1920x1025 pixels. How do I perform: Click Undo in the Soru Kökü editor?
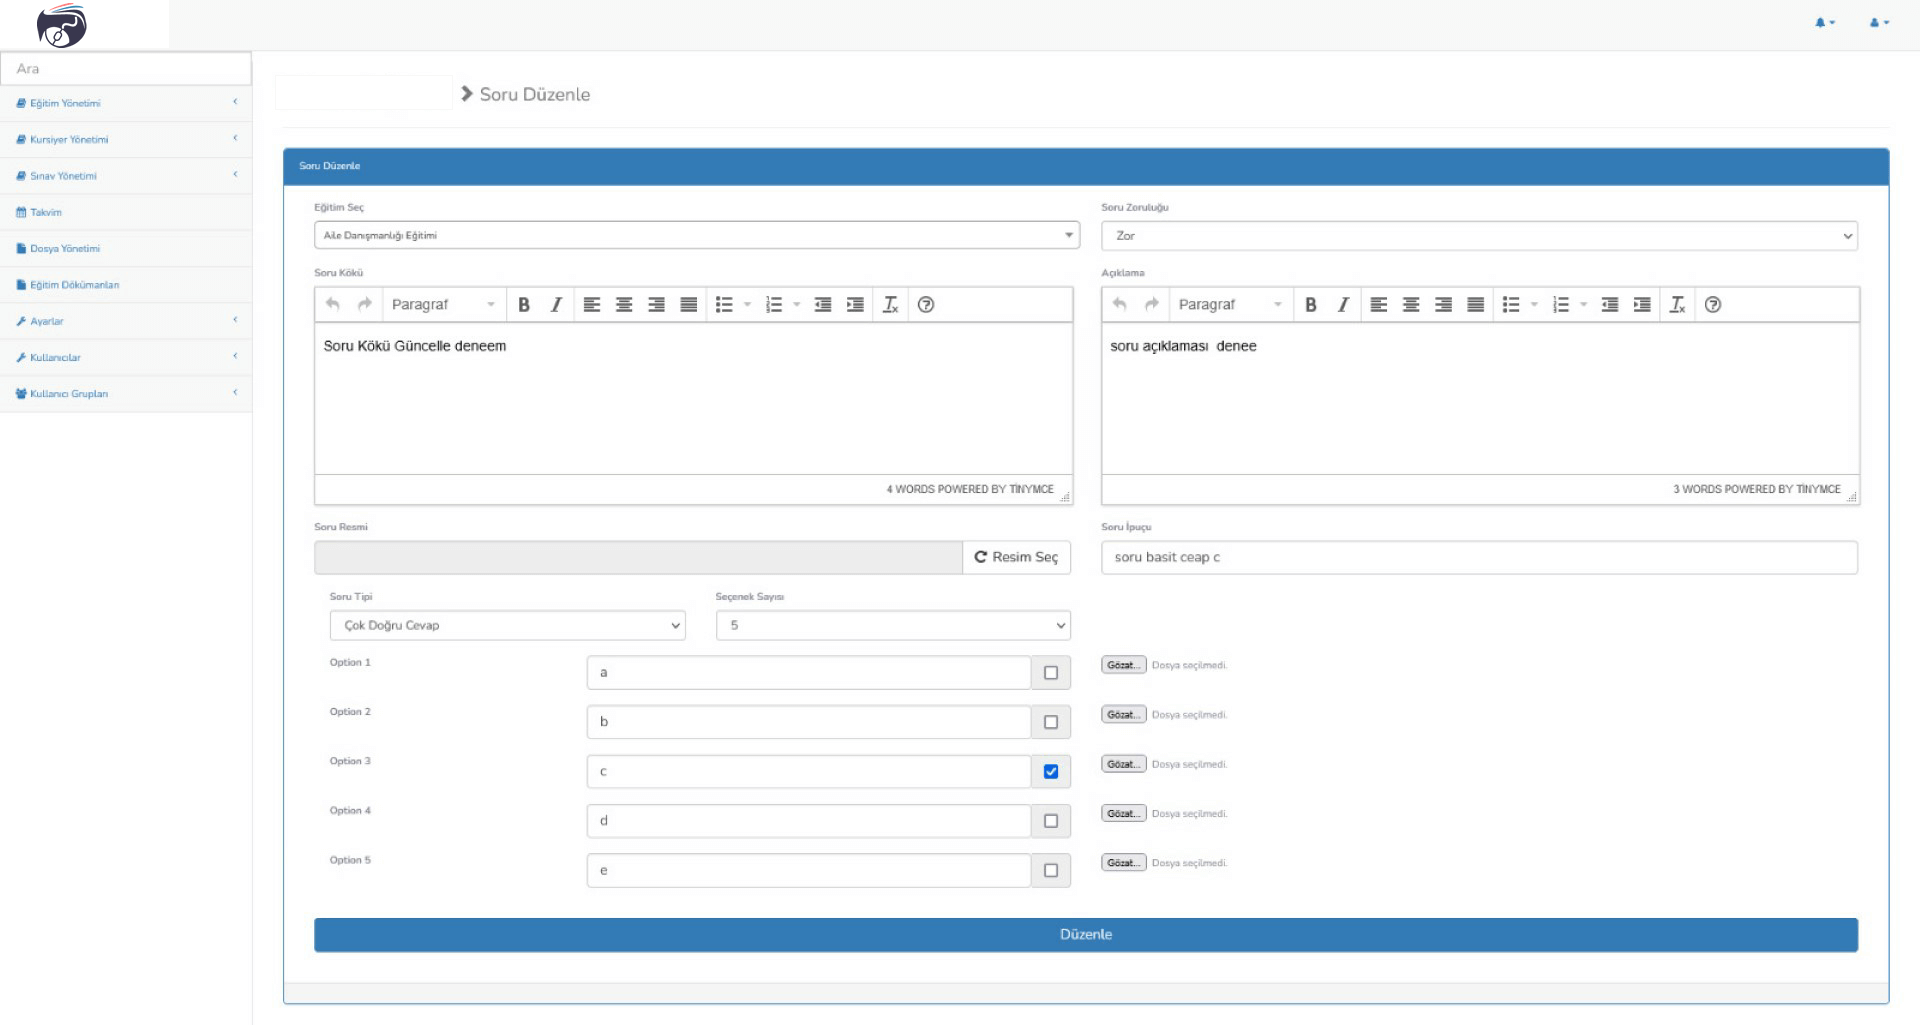tap(333, 305)
